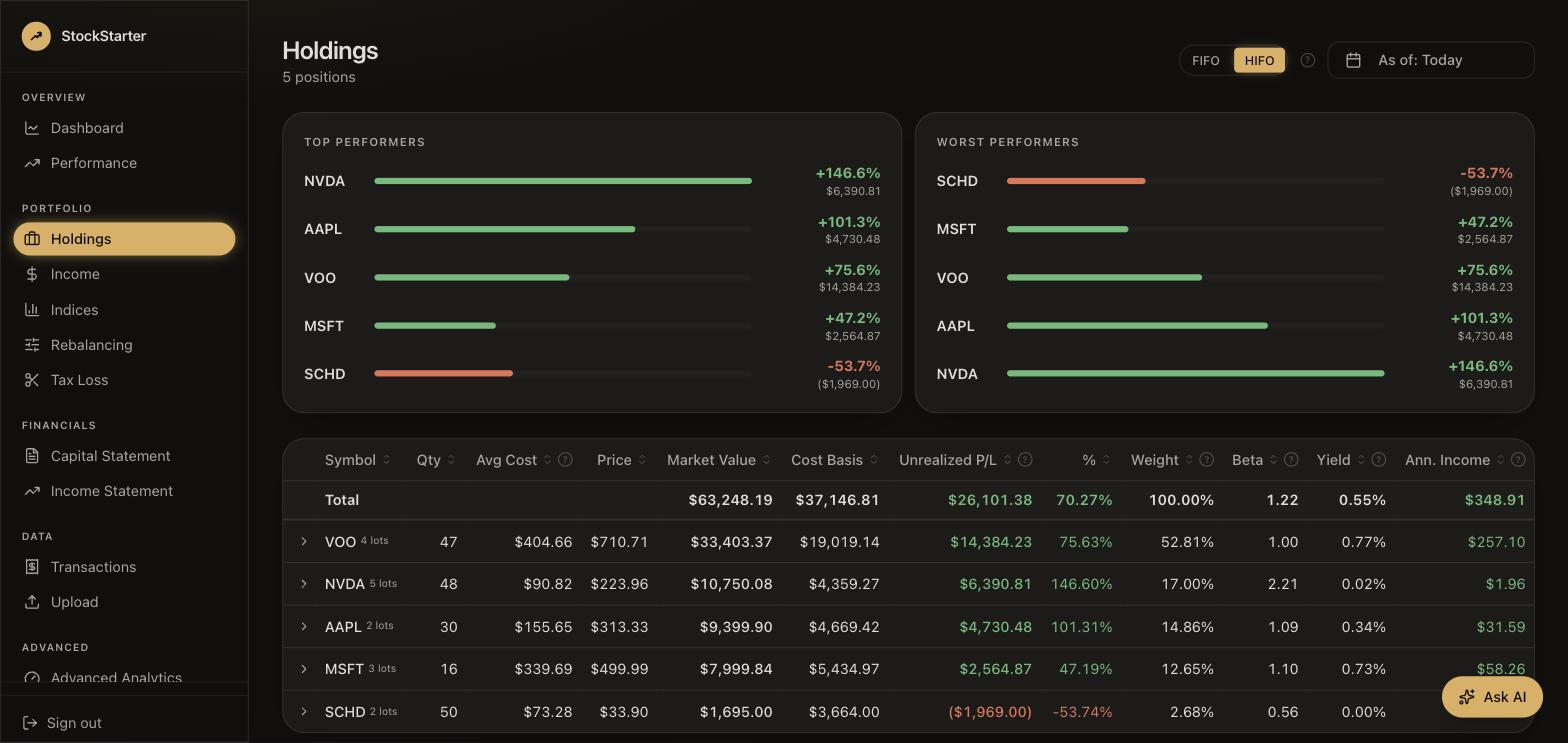Image resolution: width=1568 pixels, height=743 pixels.
Task: Click AAPL bar in Top Performers
Action: [505, 229]
